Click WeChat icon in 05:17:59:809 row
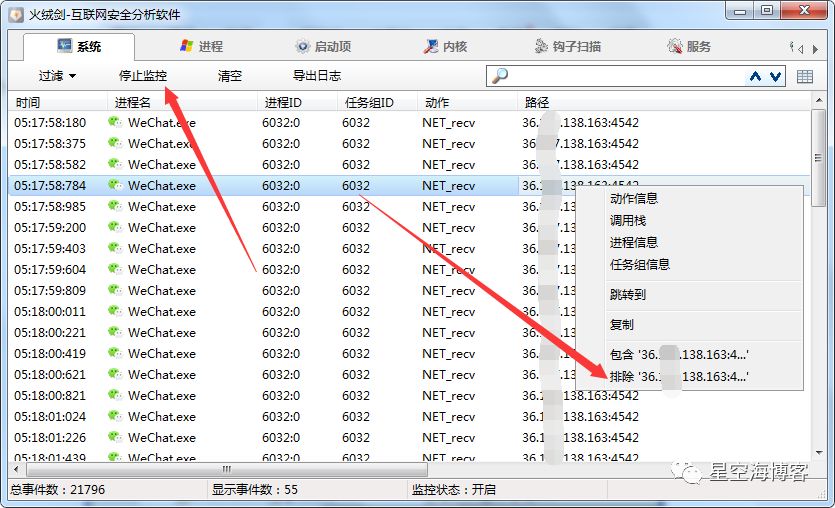 coord(115,290)
